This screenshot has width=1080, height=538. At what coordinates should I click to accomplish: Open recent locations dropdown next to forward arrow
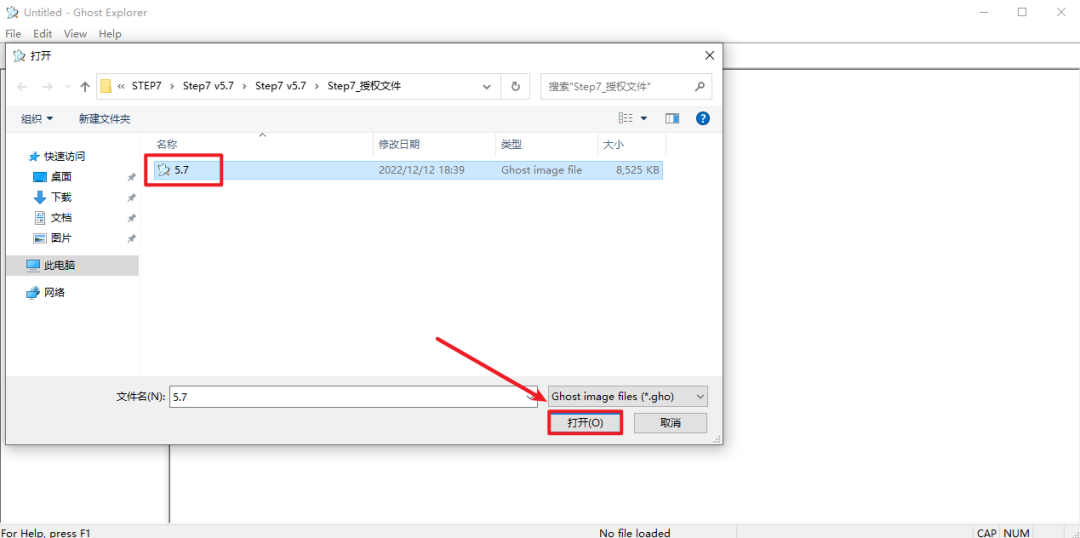point(67,87)
